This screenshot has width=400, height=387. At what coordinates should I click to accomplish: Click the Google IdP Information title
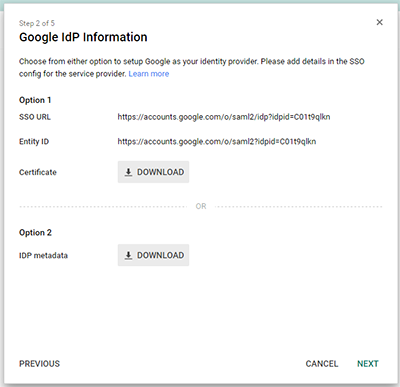[x=83, y=37]
